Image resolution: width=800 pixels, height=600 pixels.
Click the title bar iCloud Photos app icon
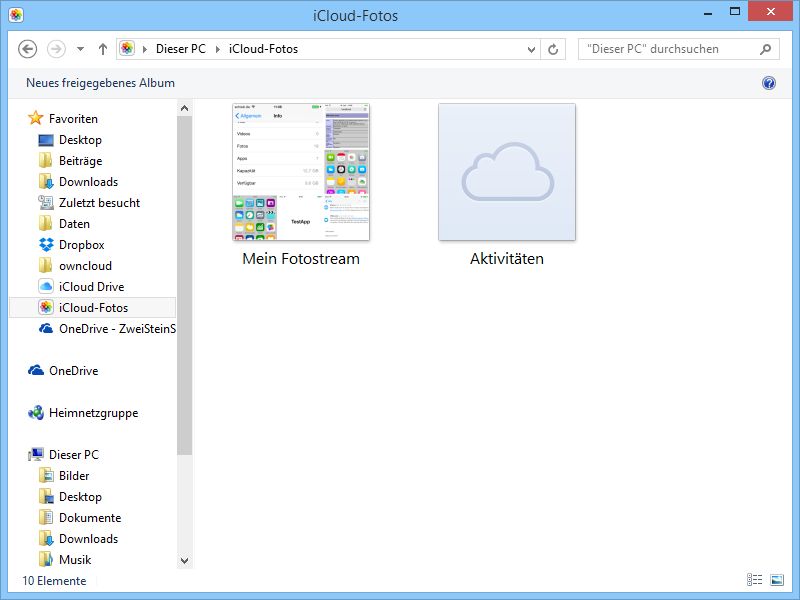(x=16, y=15)
